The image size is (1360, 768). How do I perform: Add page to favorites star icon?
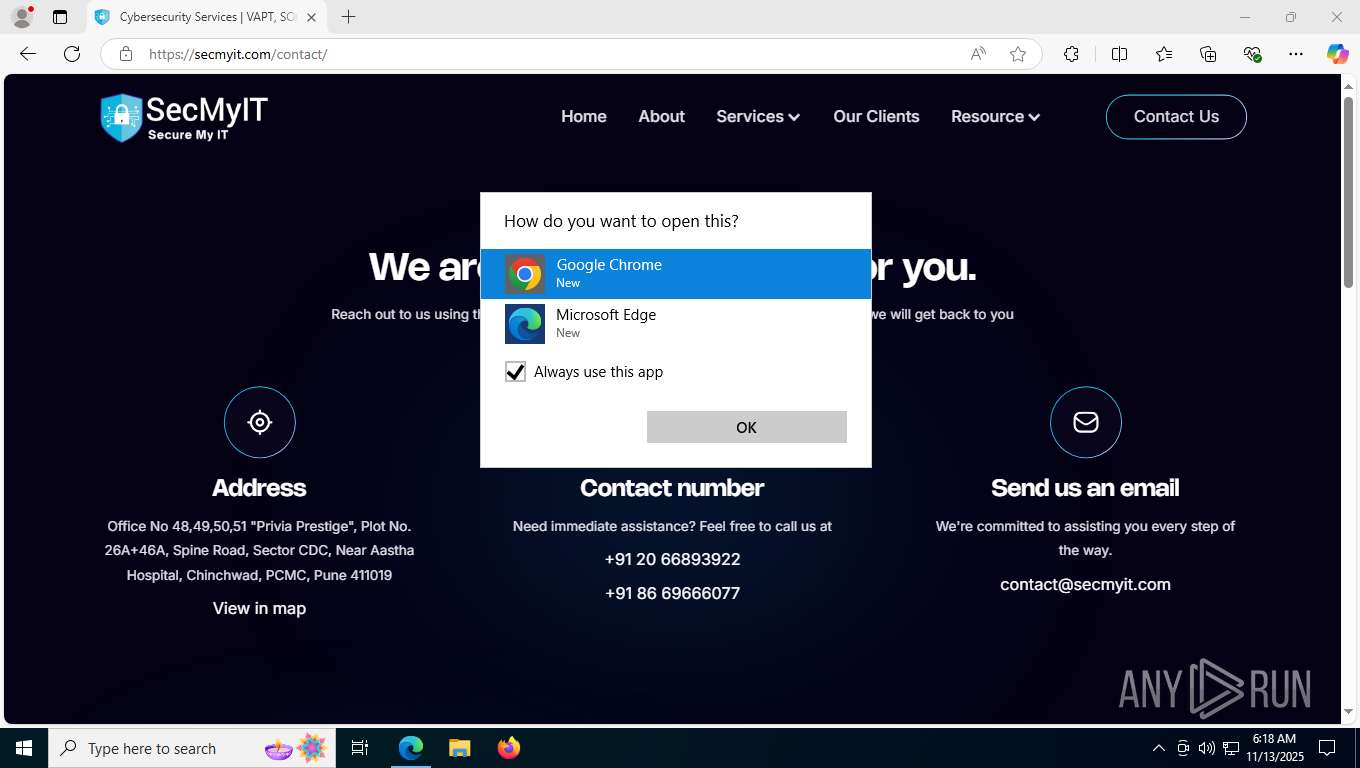pyautogui.click(x=1018, y=54)
